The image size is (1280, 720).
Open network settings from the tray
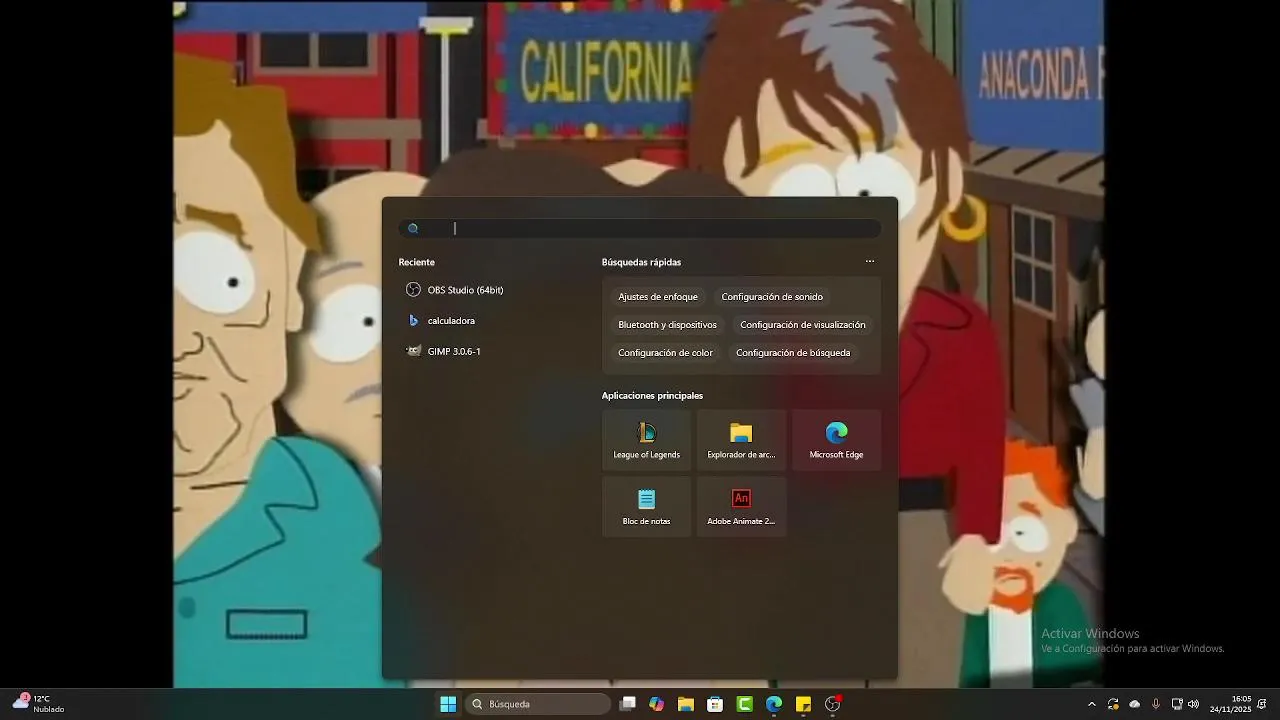click(1177, 704)
